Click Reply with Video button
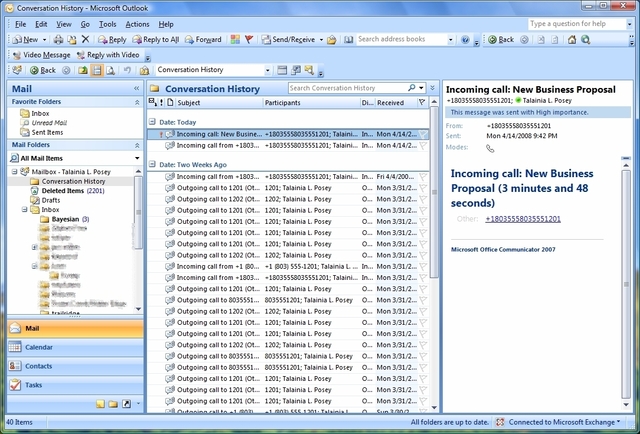 pyautogui.click(x=108, y=55)
